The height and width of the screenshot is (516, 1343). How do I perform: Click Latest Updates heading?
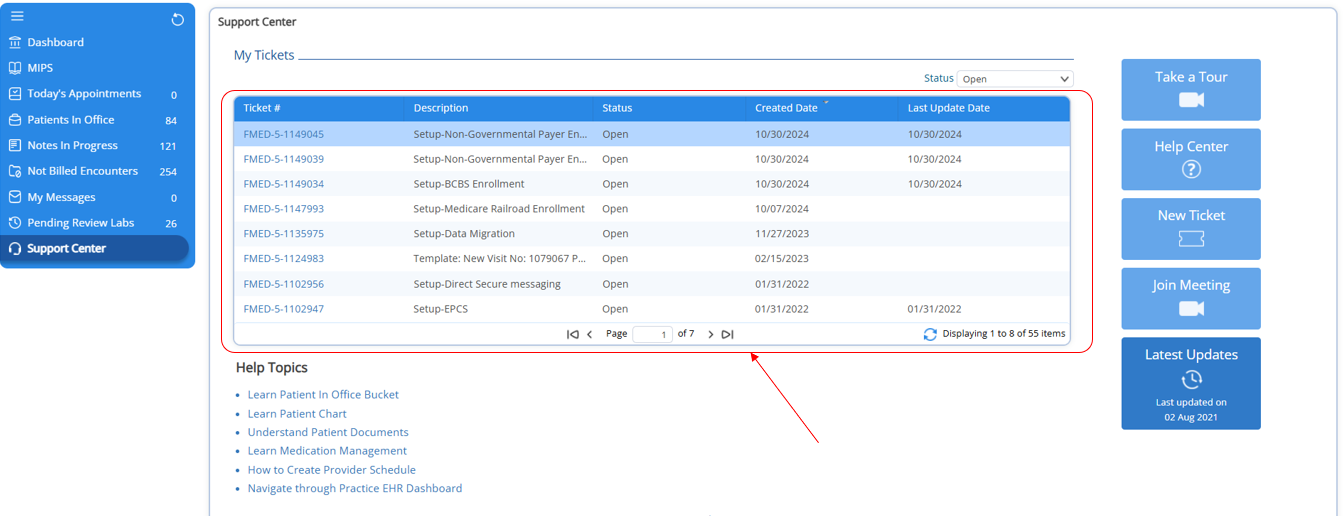[1191, 355]
